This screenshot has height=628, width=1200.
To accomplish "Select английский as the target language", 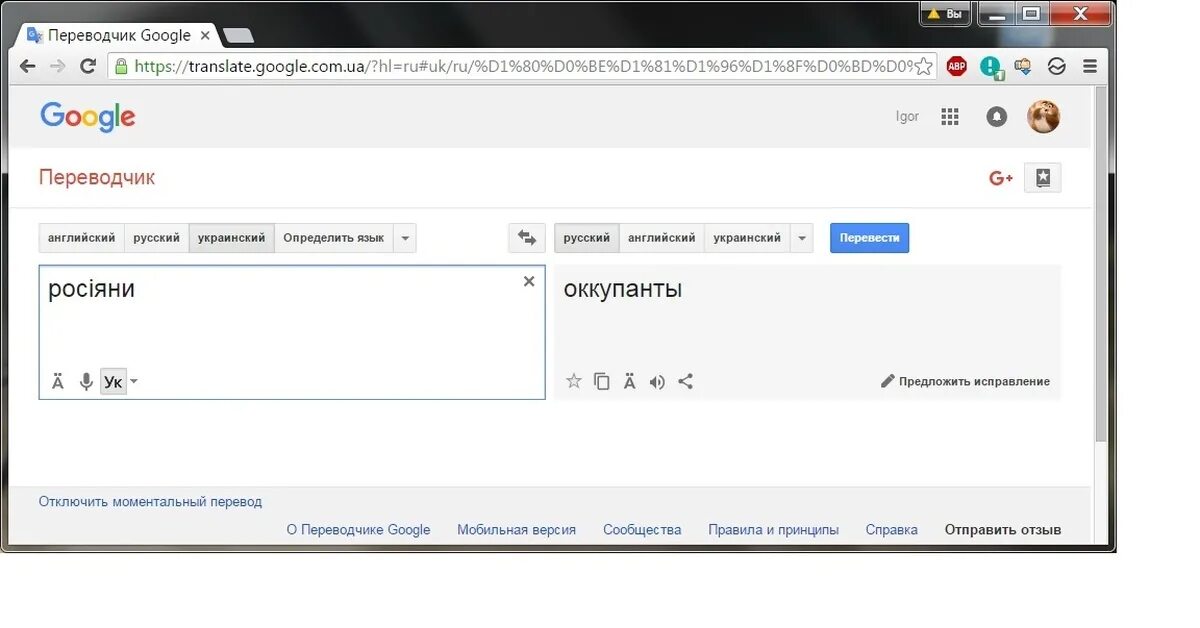I will (662, 238).
